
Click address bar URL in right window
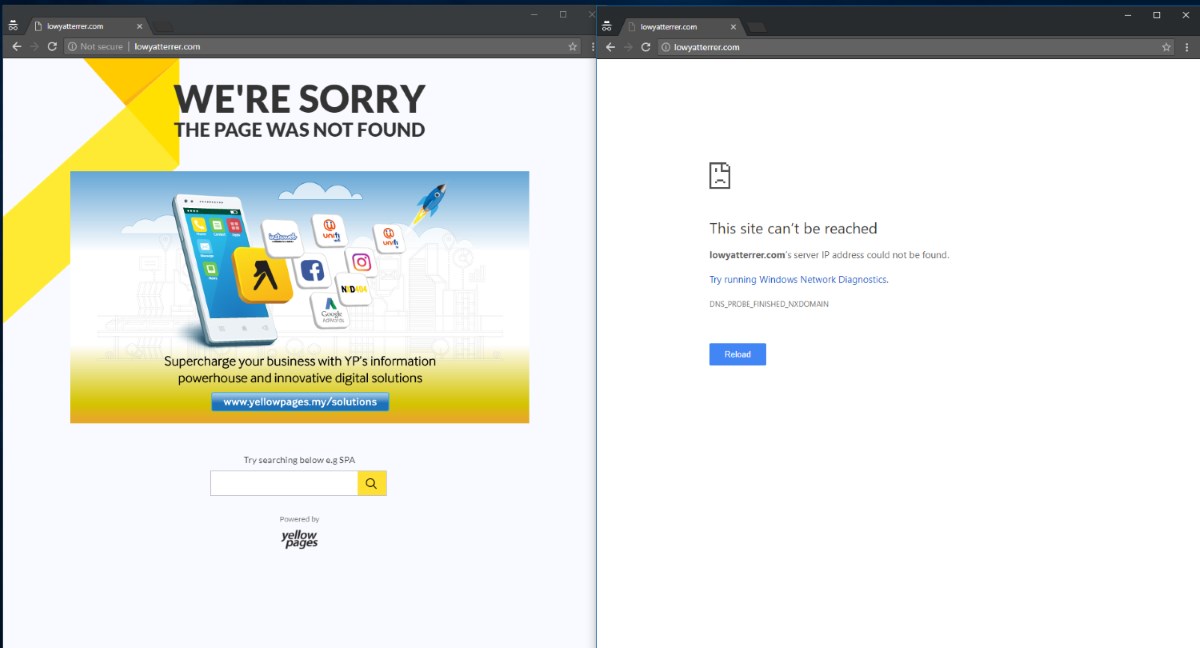point(707,47)
